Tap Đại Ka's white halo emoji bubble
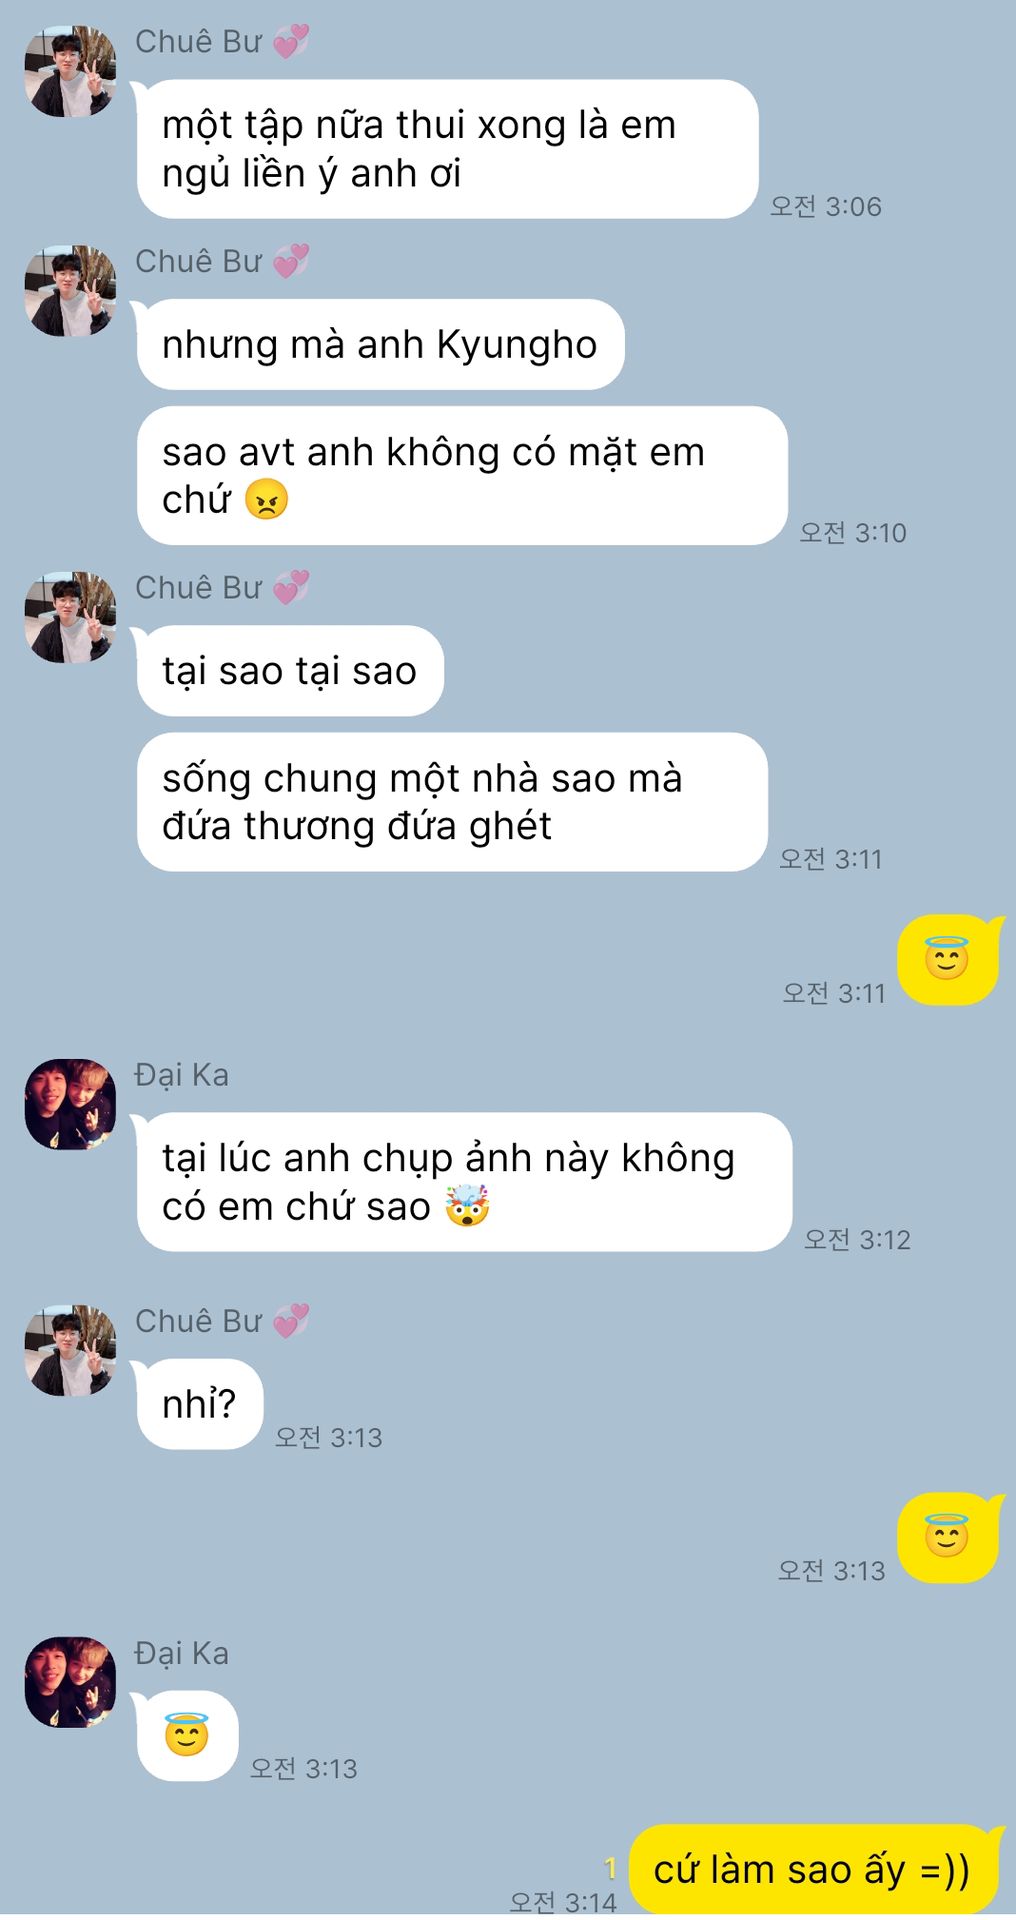1016x1920 pixels. click(x=187, y=1735)
